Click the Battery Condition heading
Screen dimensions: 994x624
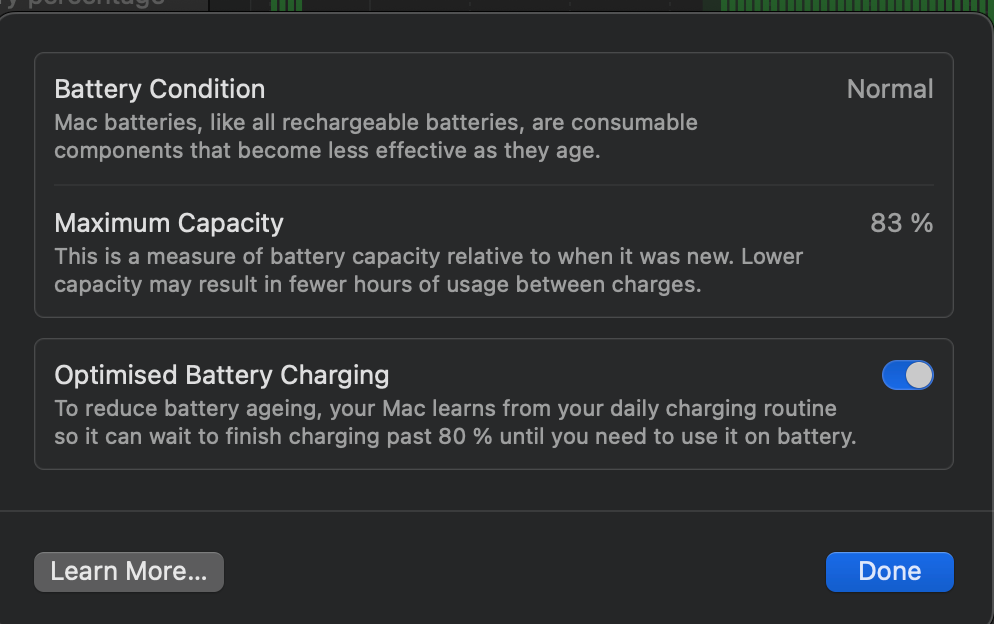(160, 89)
